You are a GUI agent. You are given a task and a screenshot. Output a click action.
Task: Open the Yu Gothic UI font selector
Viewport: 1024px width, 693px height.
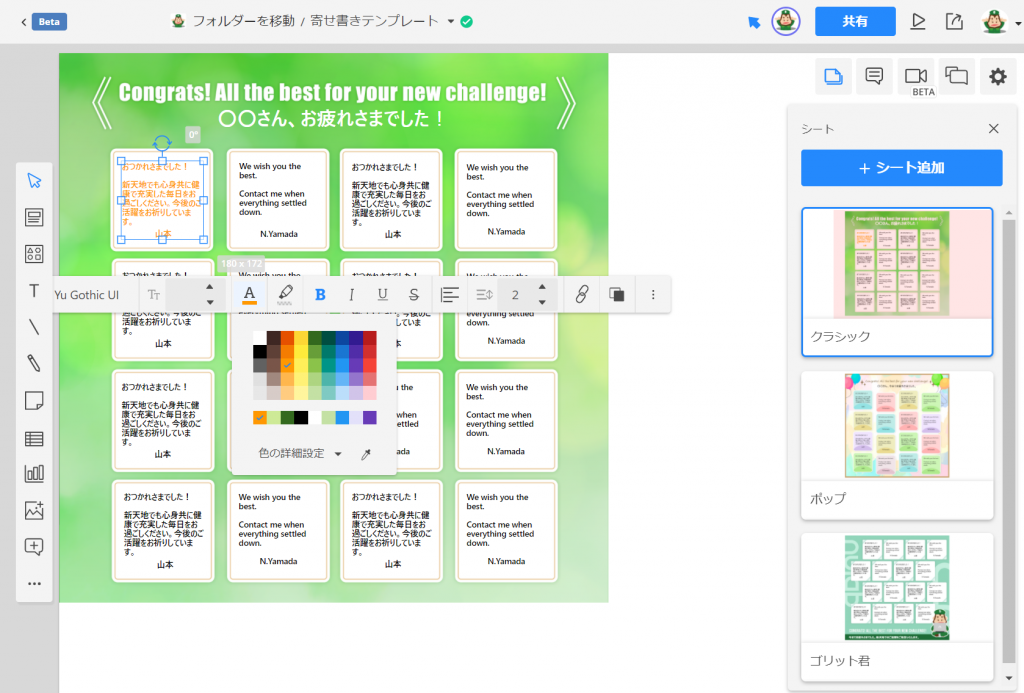point(87,294)
